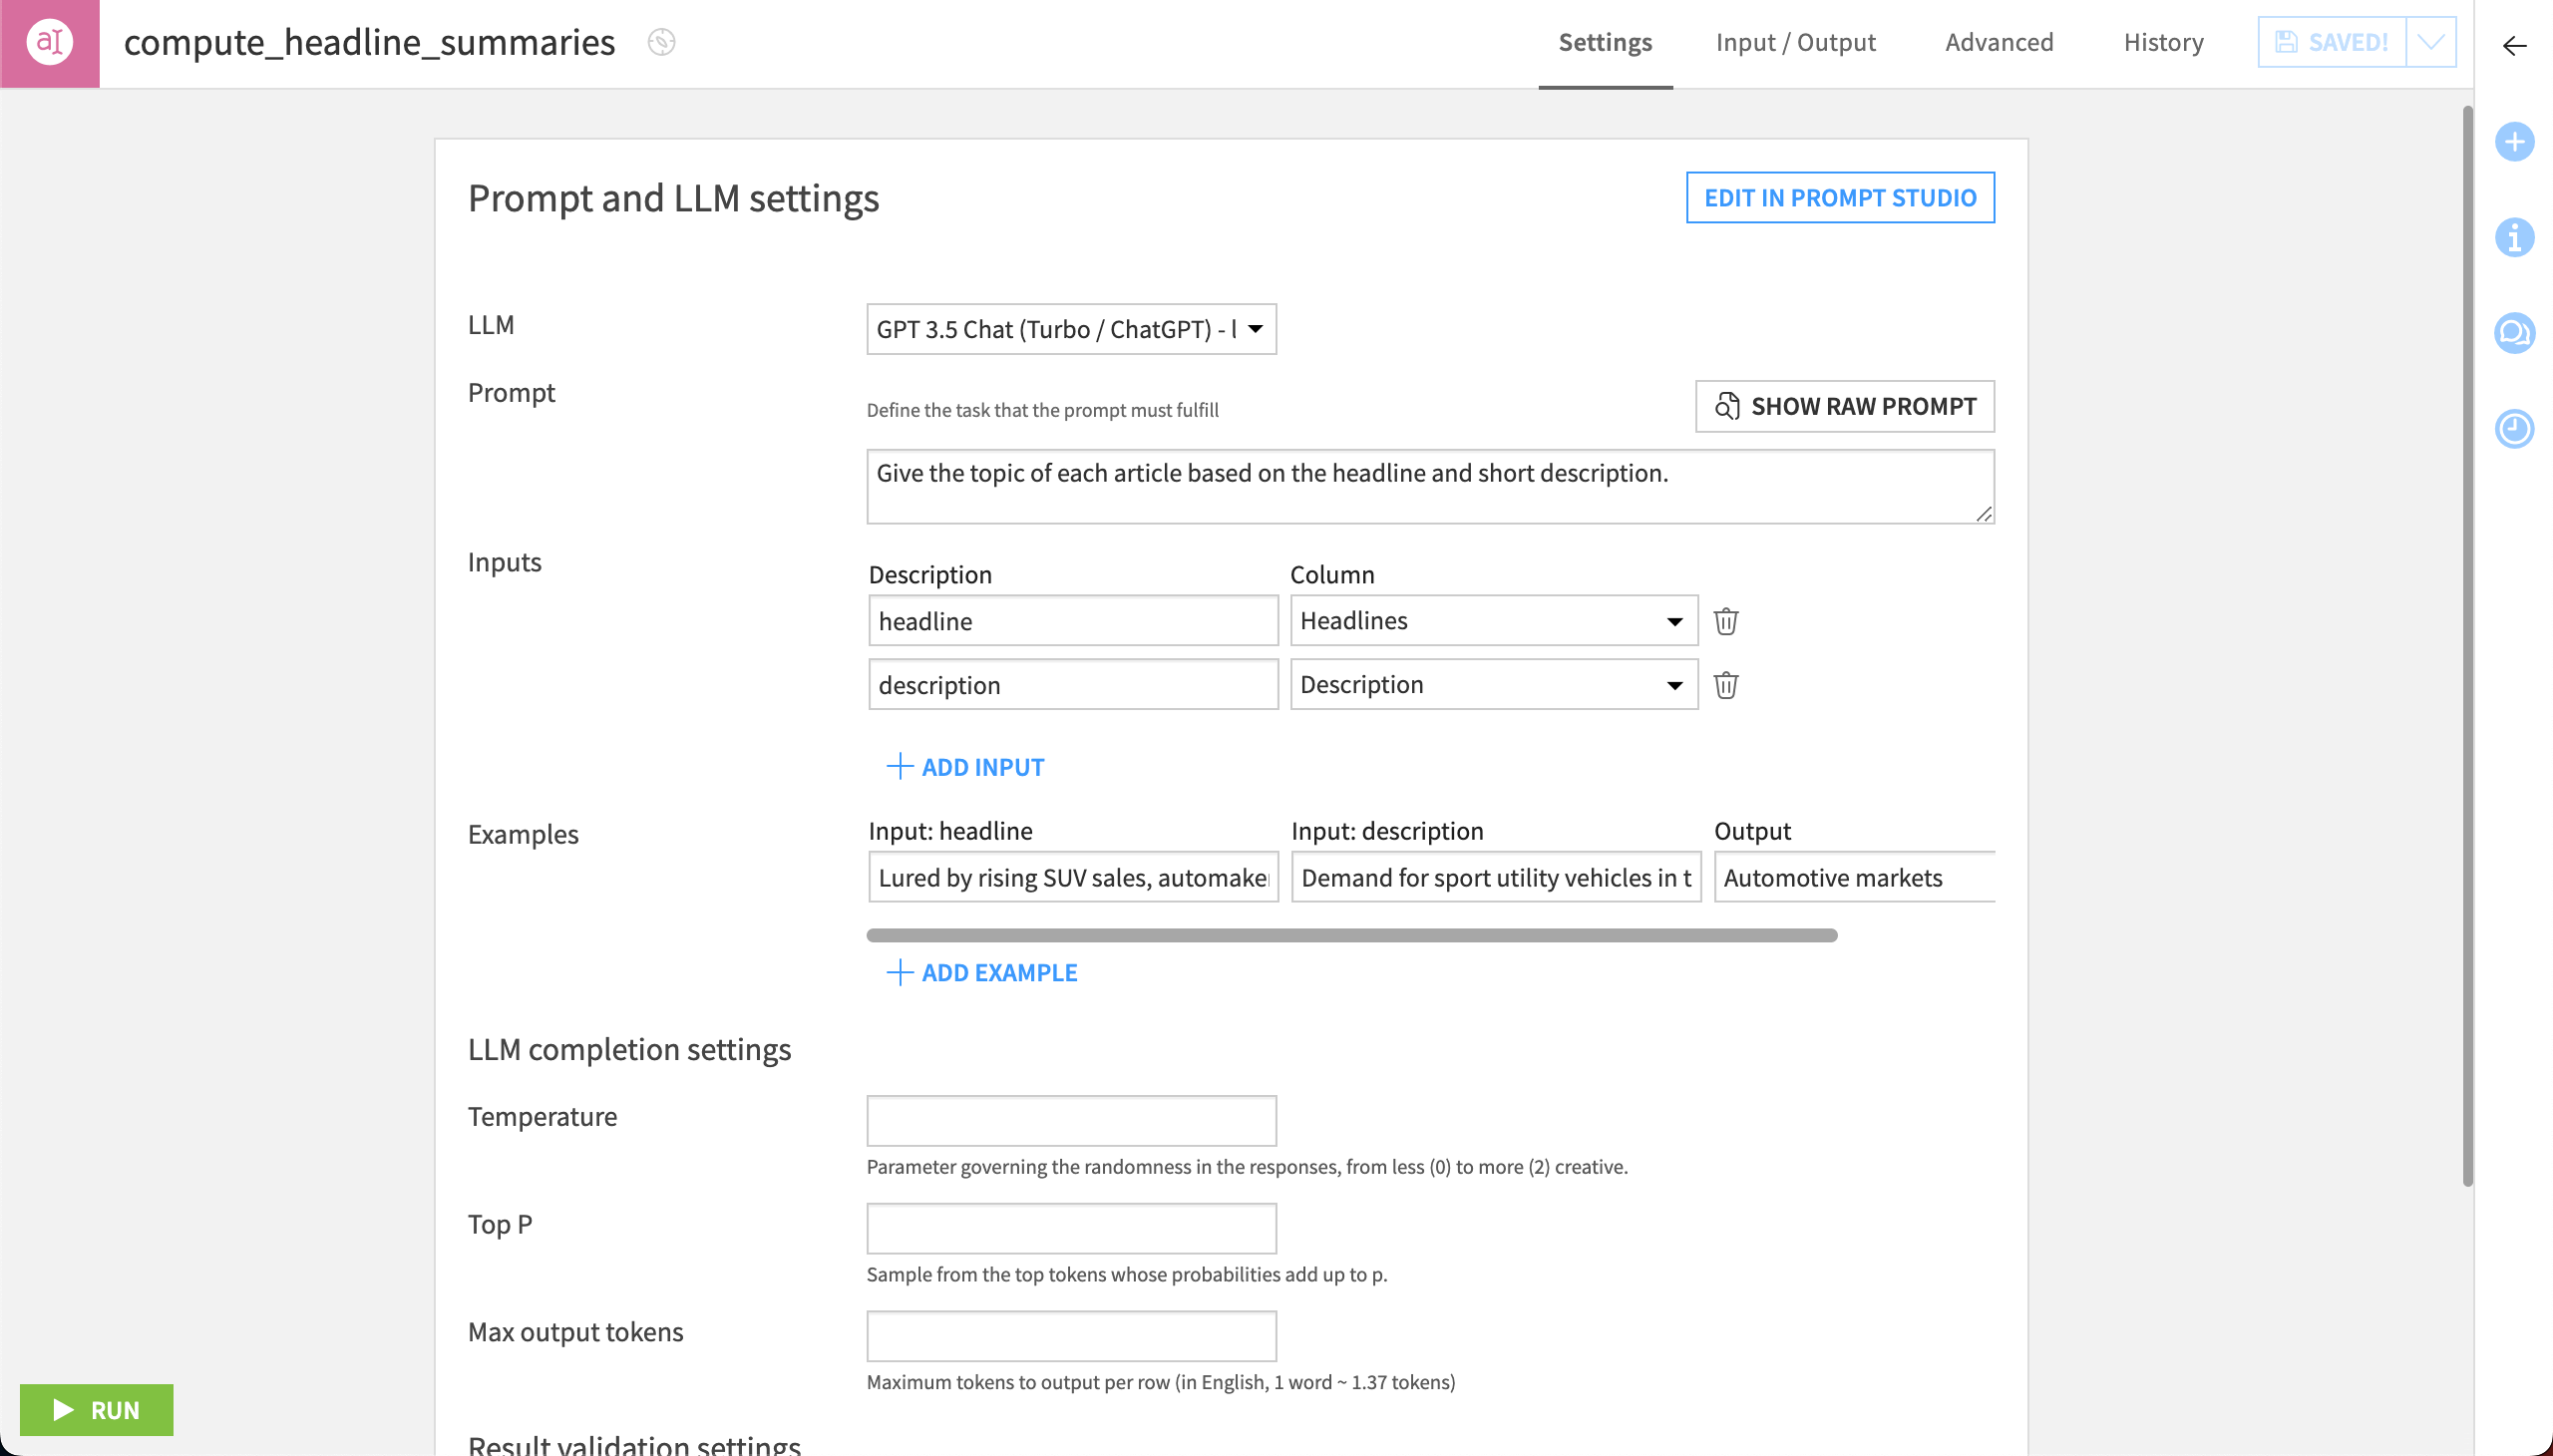Open the activity history clock icon
Viewport: 2553px width, 1456px height.
point(2515,428)
